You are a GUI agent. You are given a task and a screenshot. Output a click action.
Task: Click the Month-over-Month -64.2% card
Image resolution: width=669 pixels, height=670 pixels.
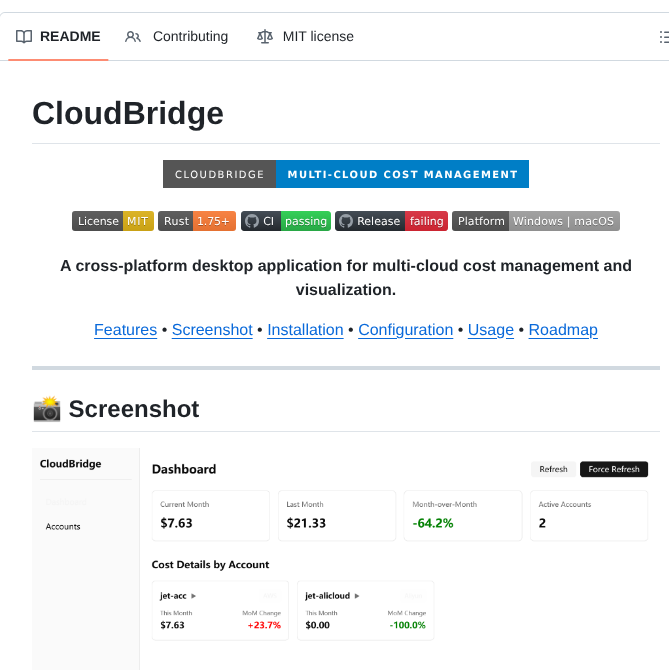click(x=463, y=516)
